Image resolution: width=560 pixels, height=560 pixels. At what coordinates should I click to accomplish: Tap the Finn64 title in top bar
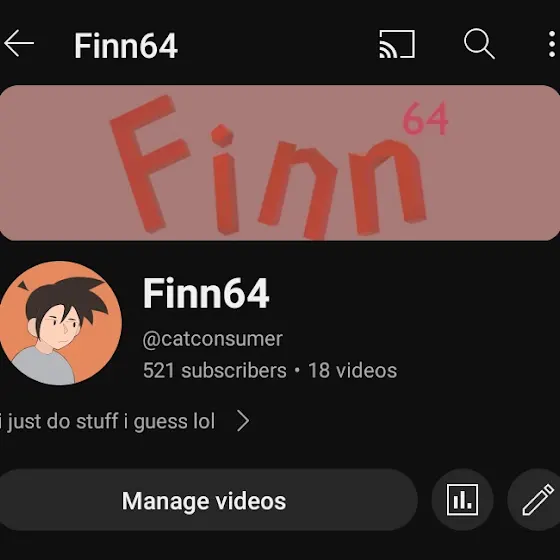coord(126,45)
